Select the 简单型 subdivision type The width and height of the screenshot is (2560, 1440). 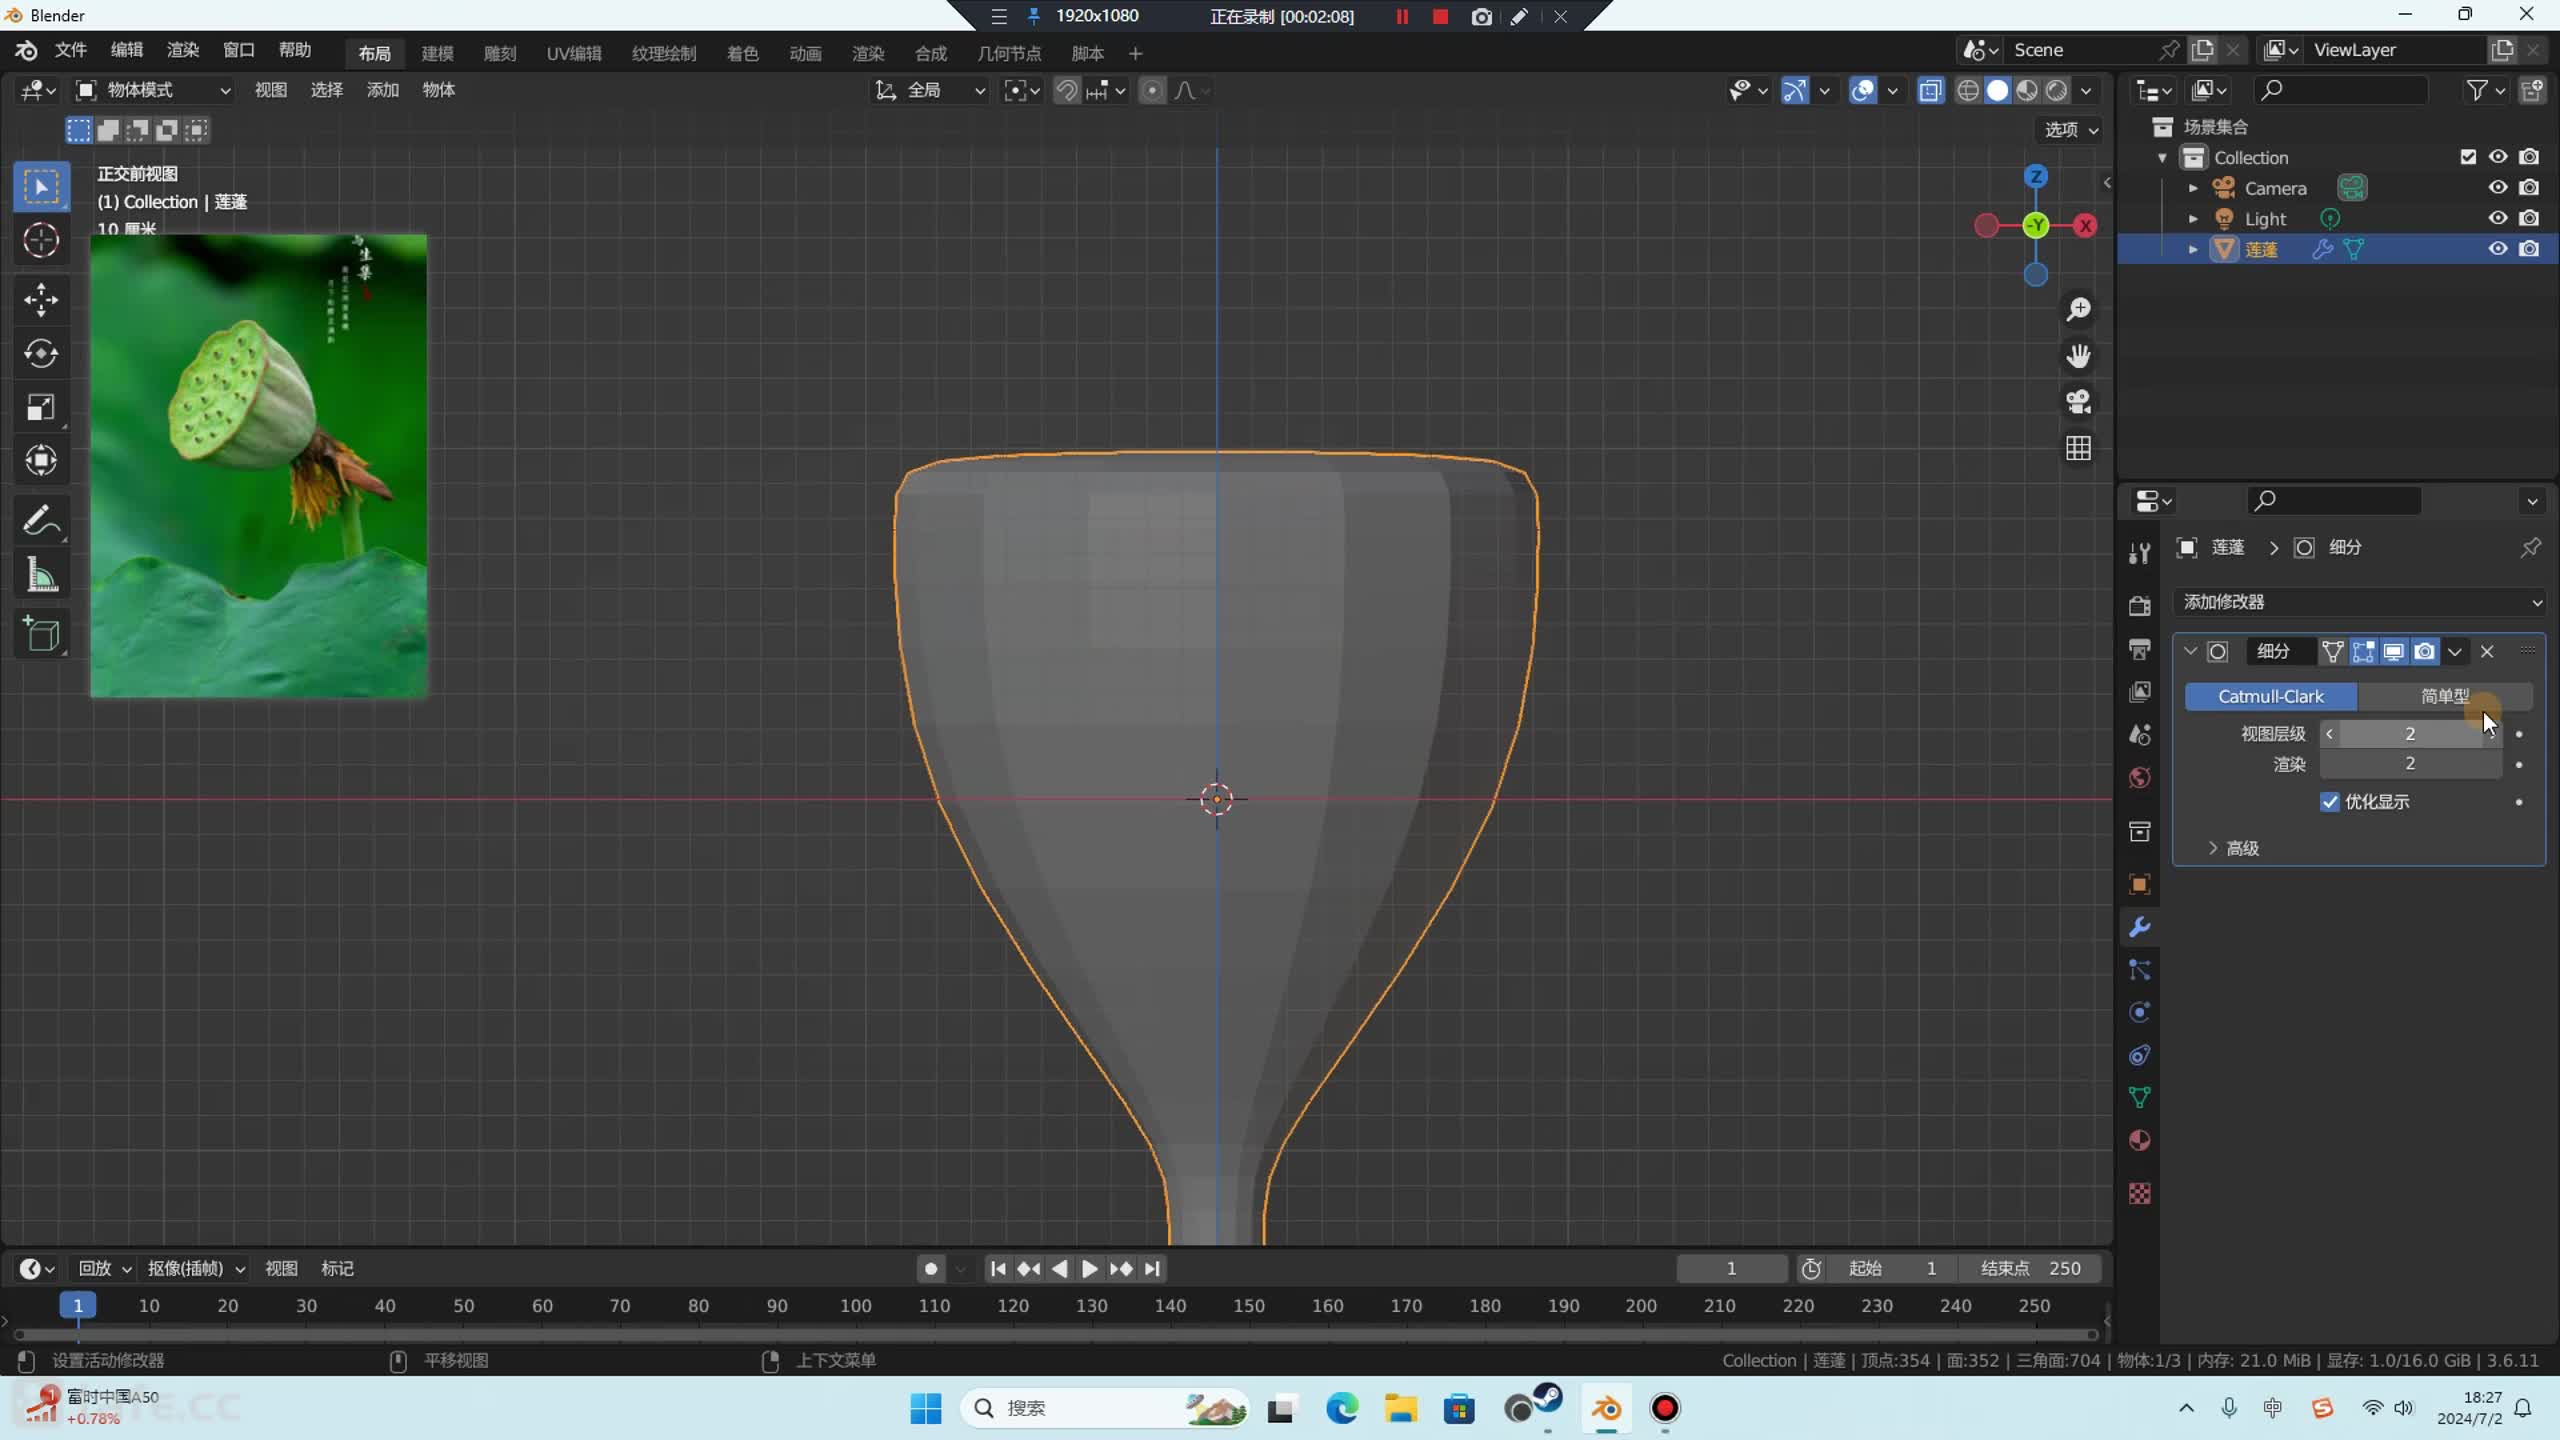pyautogui.click(x=2445, y=696)
